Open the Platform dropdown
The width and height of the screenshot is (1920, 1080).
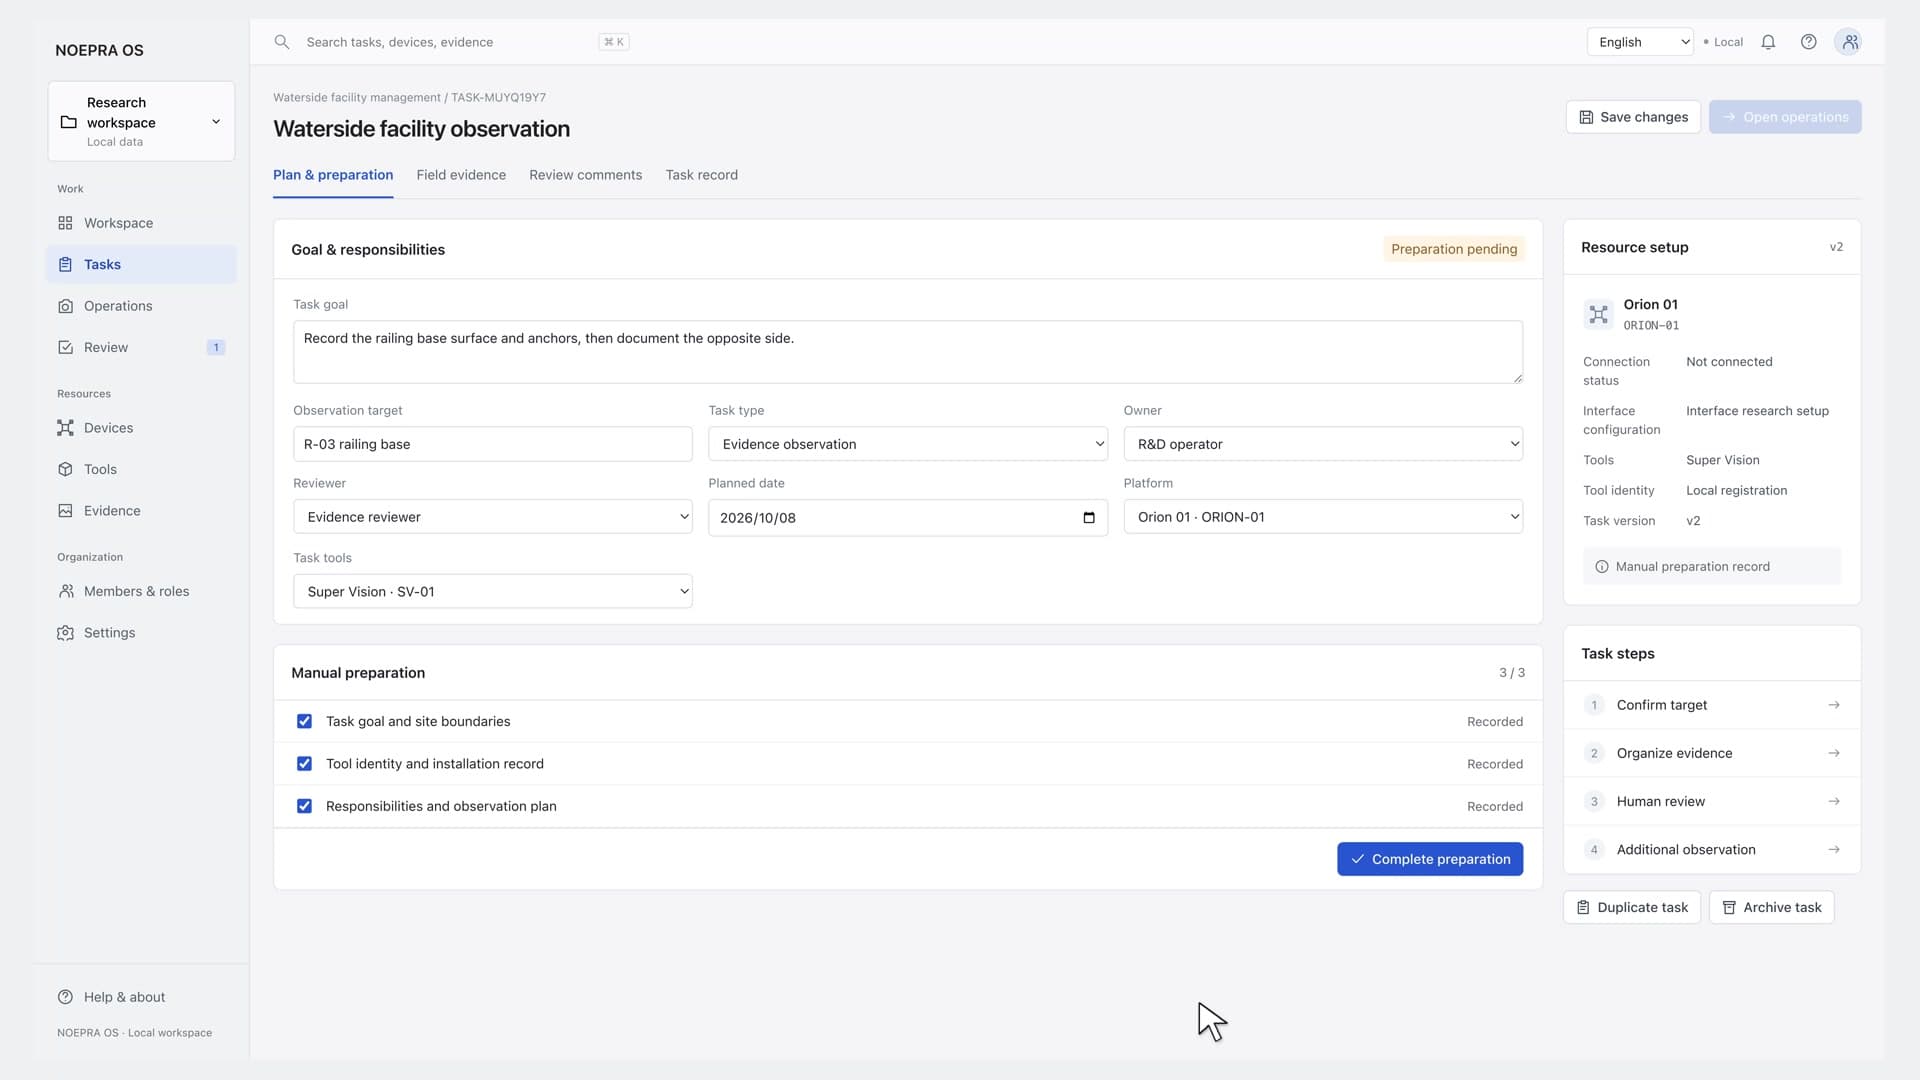tap(1323, 517)
